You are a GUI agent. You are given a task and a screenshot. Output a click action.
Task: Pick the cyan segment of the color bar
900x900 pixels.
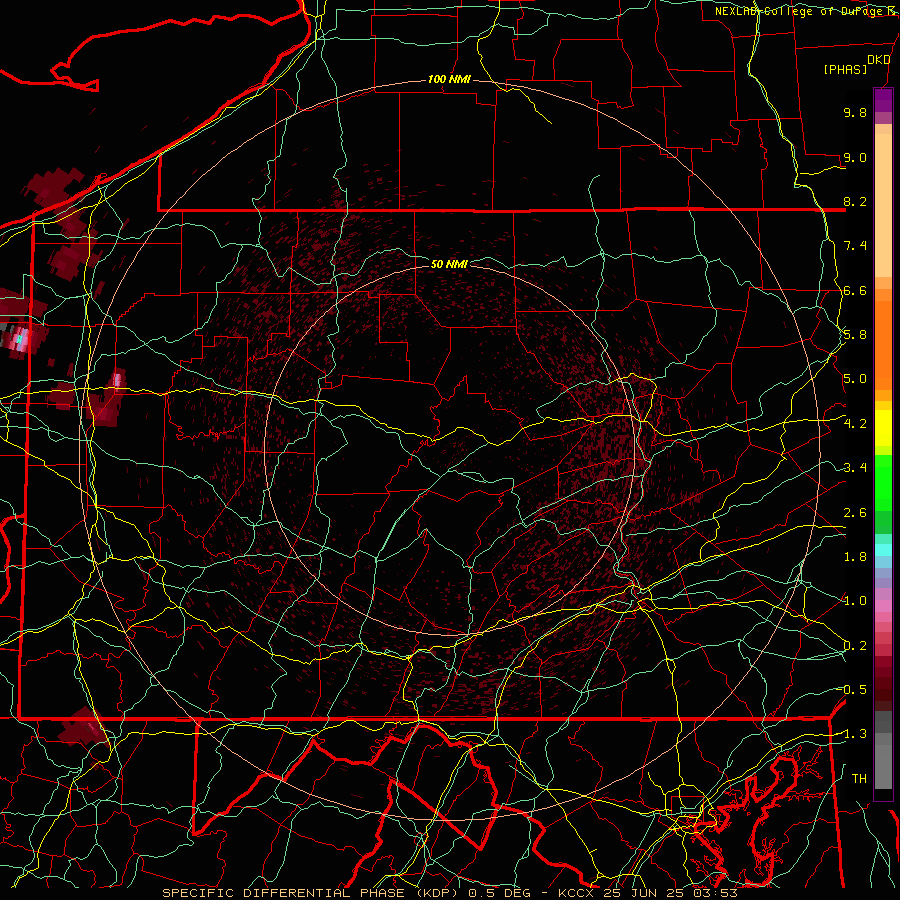[883, 550]
